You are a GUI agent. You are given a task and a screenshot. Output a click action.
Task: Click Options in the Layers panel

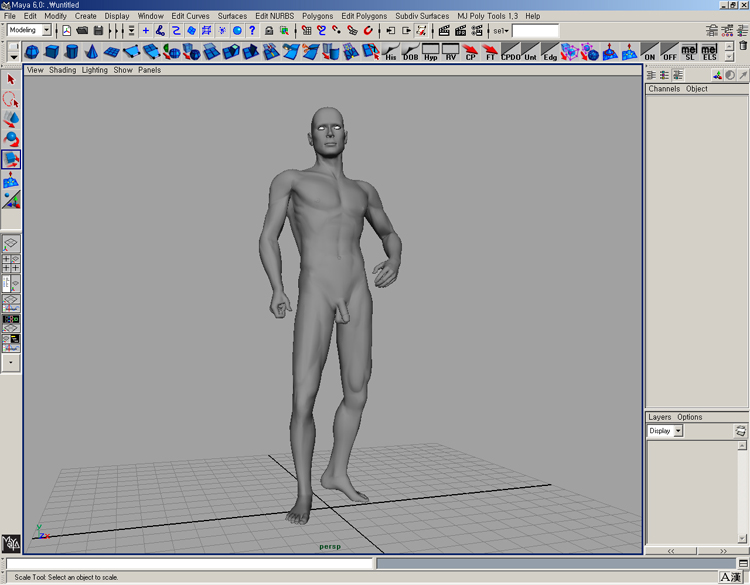(x=690, y=417)
